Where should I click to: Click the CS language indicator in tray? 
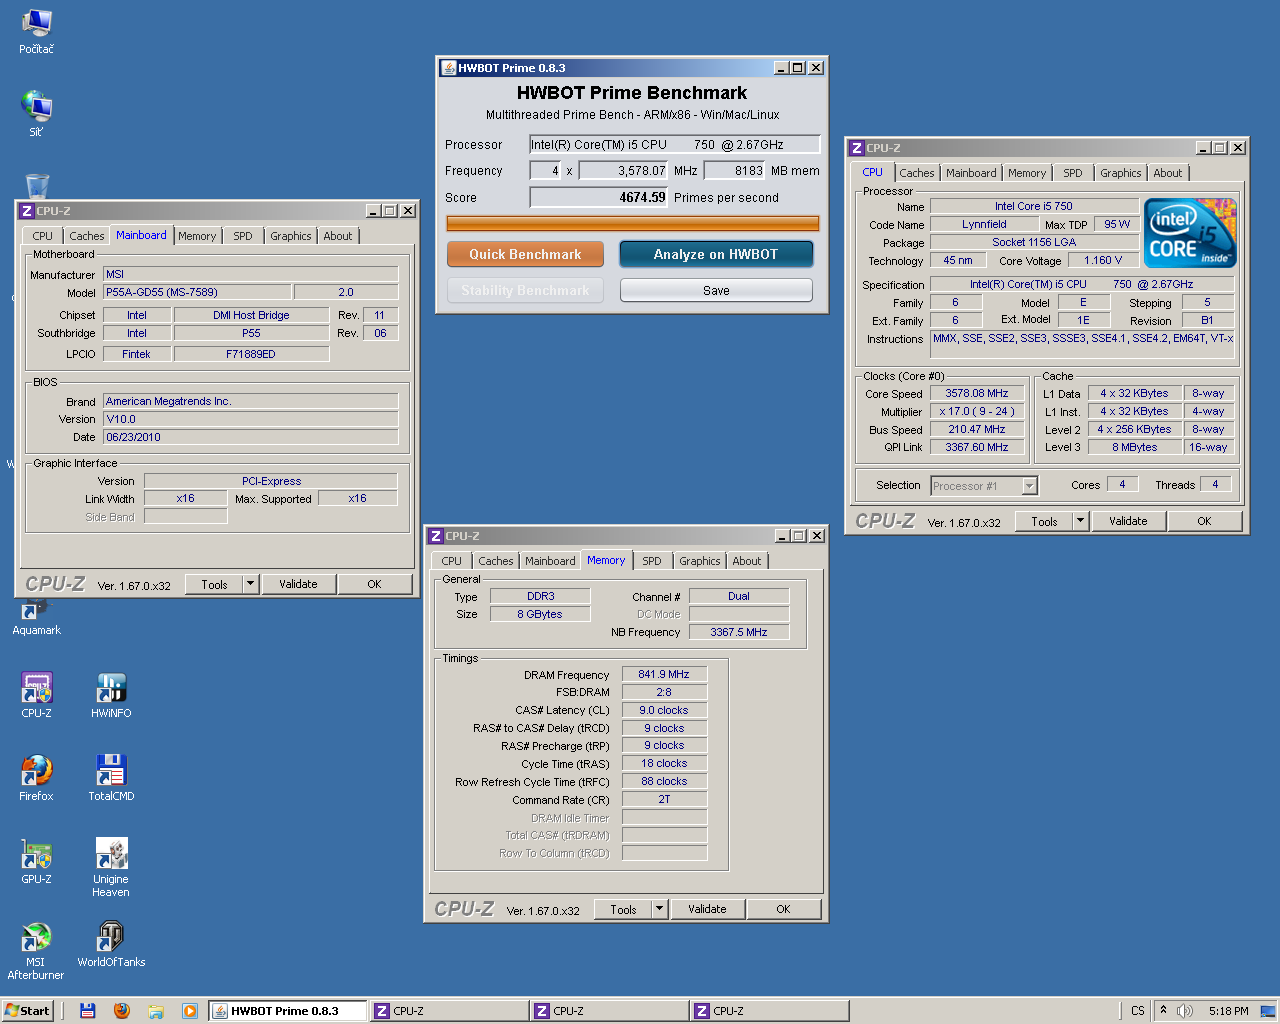point(1138,1011)
